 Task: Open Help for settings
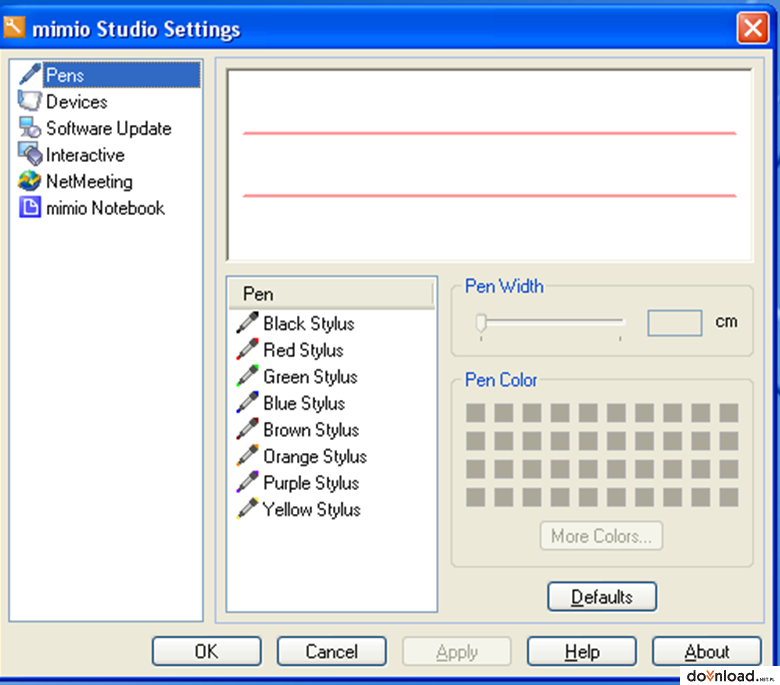pos(582,651)
